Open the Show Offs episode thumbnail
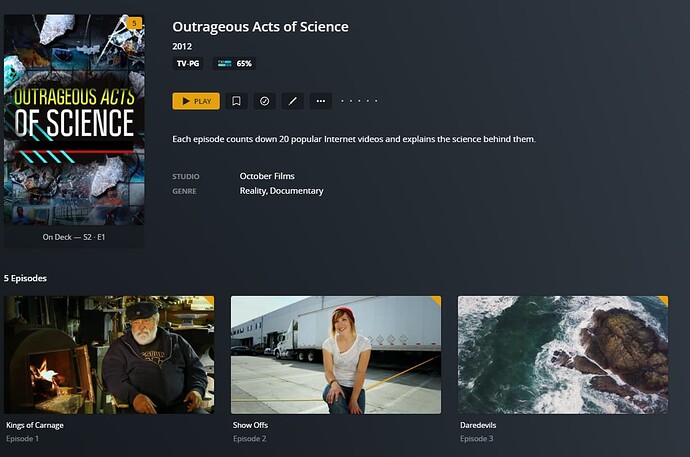The width and height of the screenshot is (690, 457). coord(336,355)
